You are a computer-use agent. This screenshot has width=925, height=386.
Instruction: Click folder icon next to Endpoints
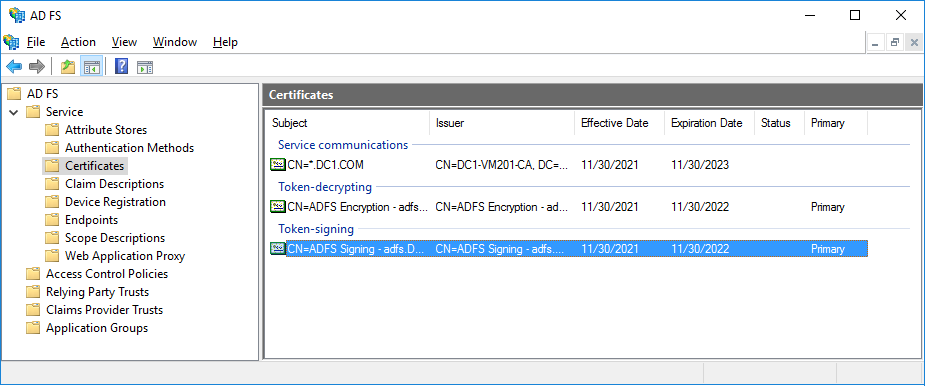click(x=53, y=220)
